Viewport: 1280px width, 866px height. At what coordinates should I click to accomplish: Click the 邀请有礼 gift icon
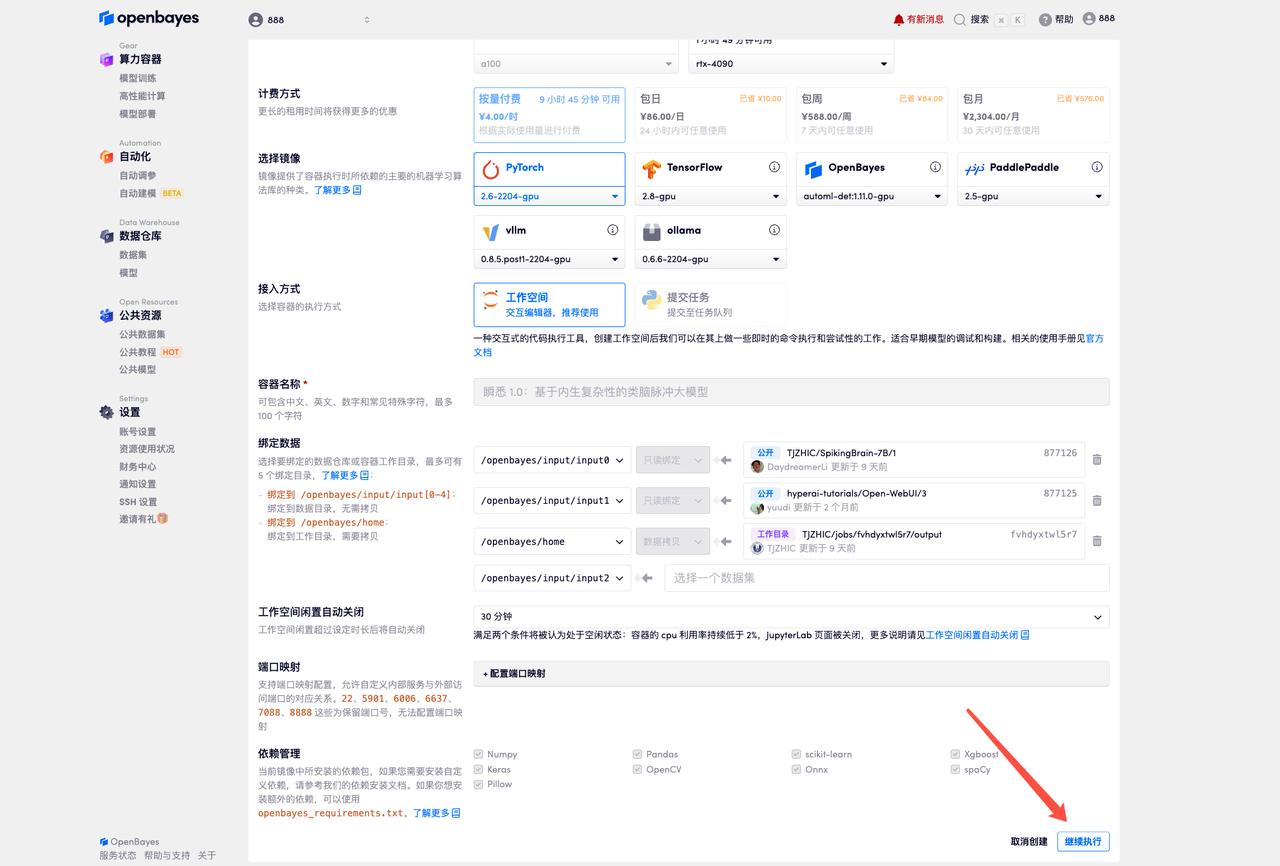tap(162, 519)
